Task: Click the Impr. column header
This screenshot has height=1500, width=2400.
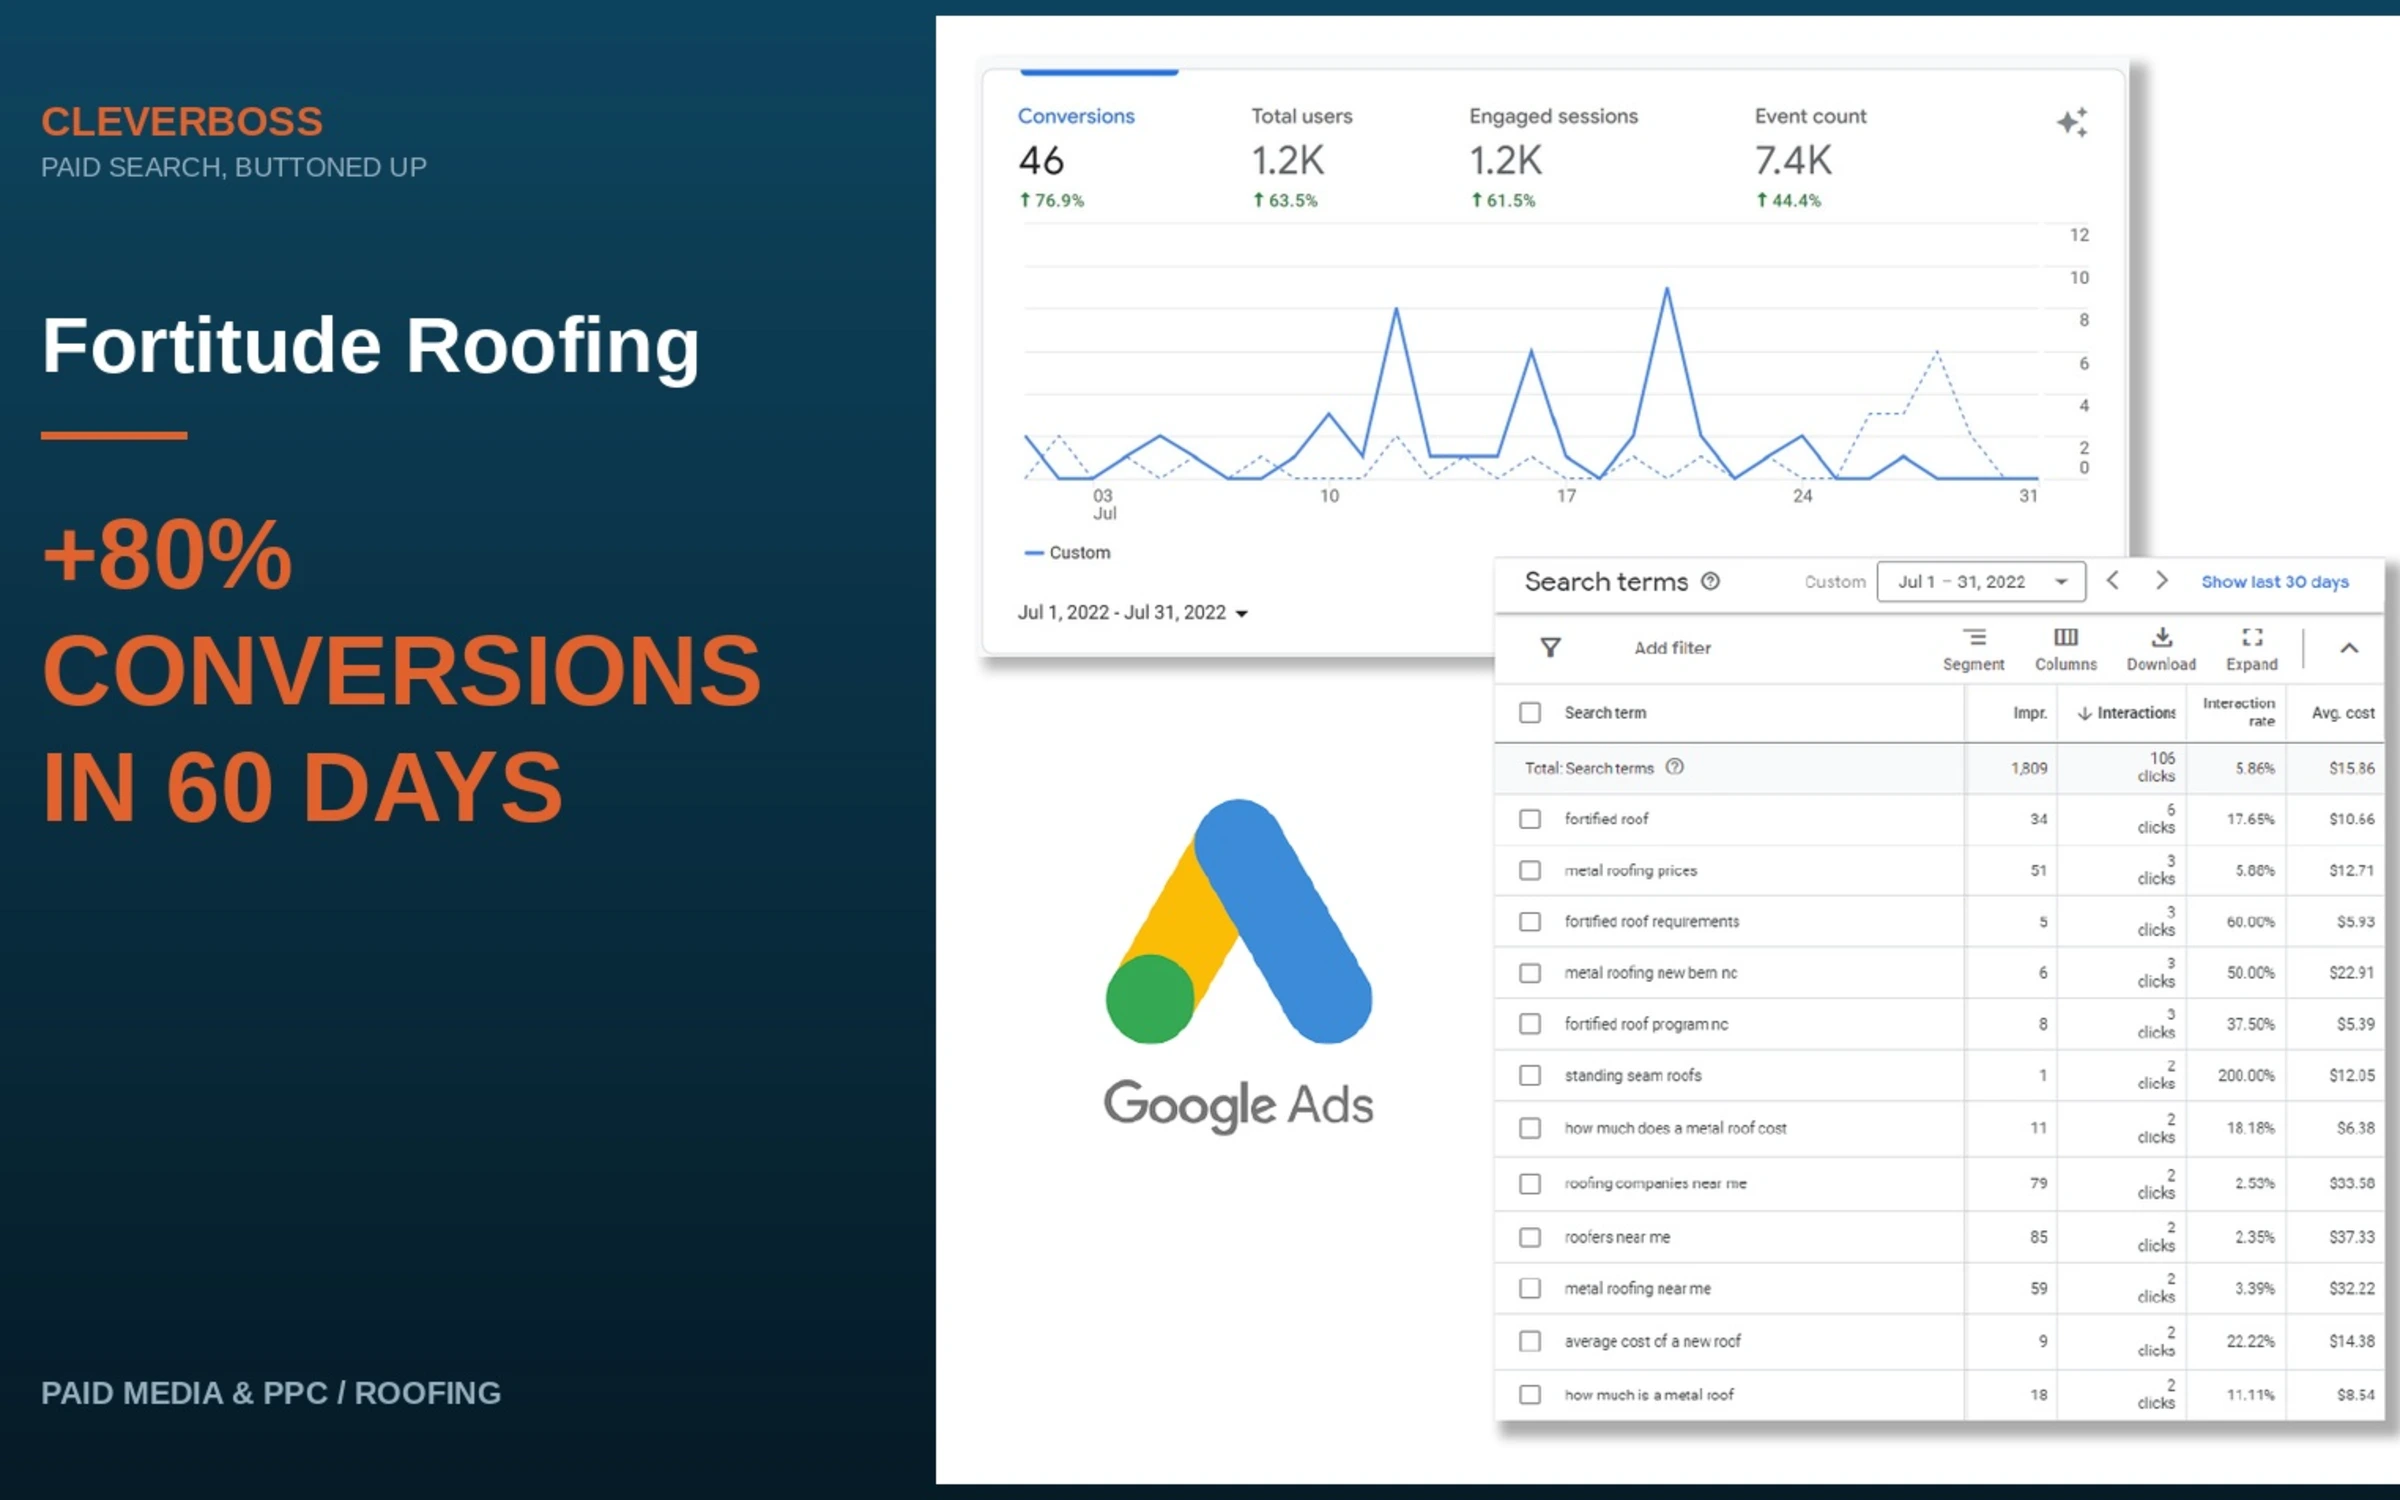Action: (x=2030, y=713)
